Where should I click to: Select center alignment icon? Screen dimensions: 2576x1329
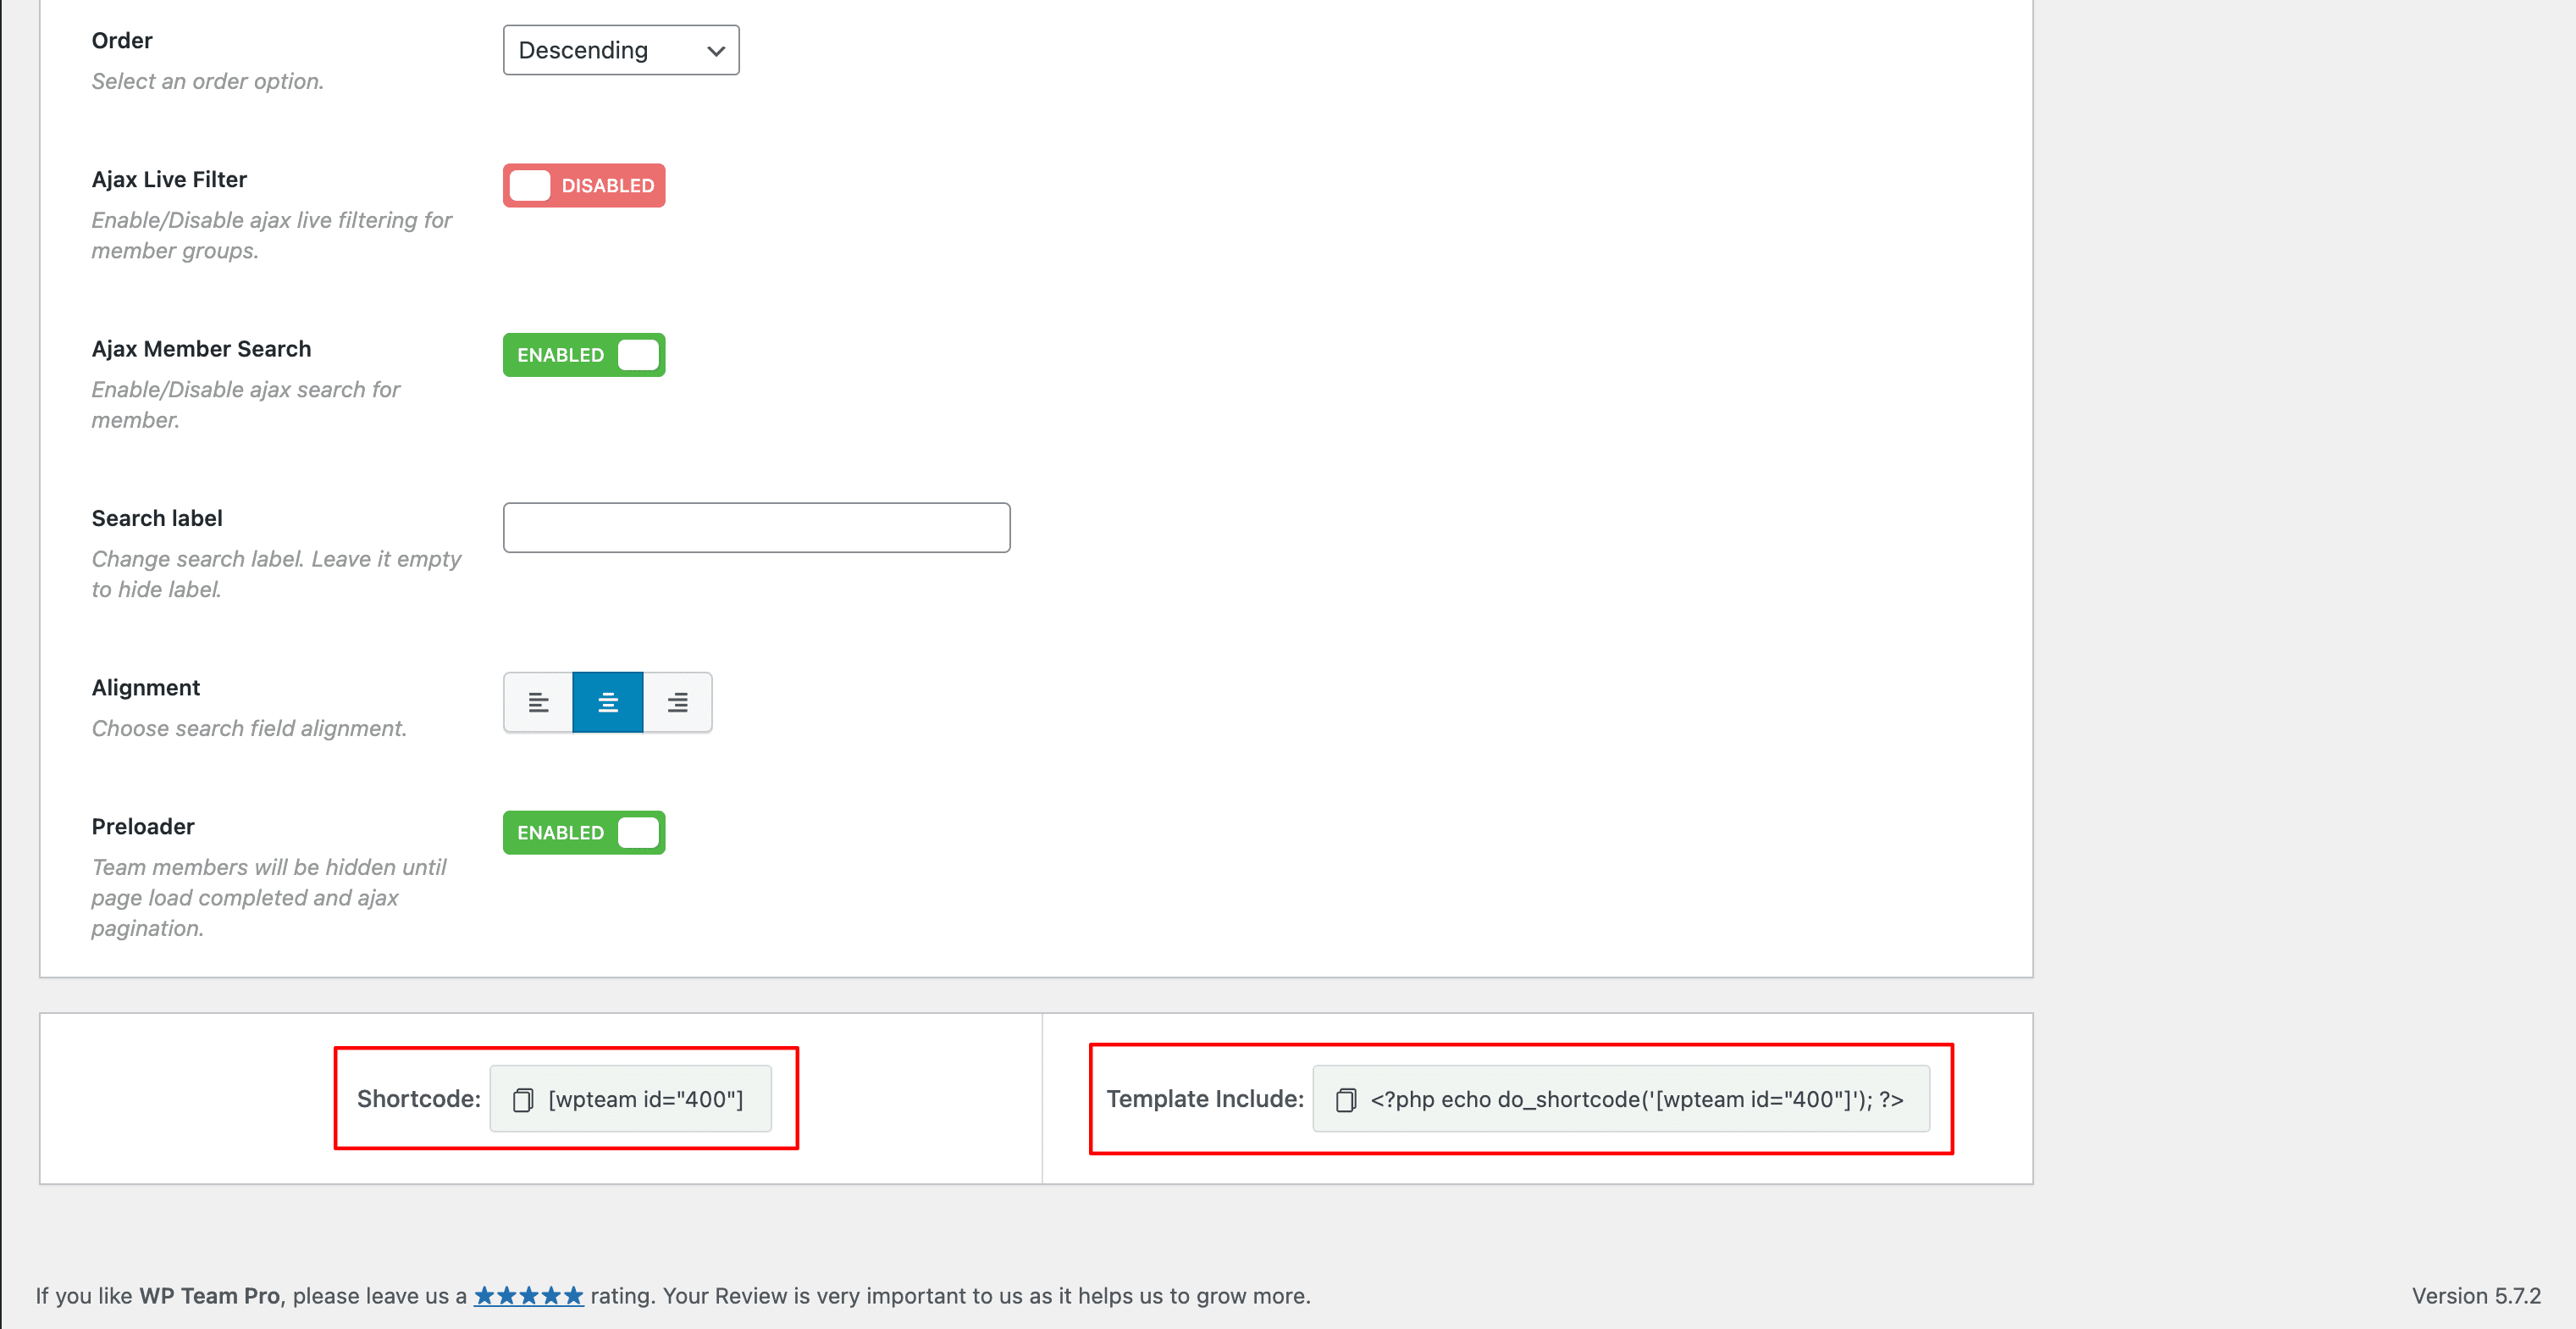click(x=608, y=703)
